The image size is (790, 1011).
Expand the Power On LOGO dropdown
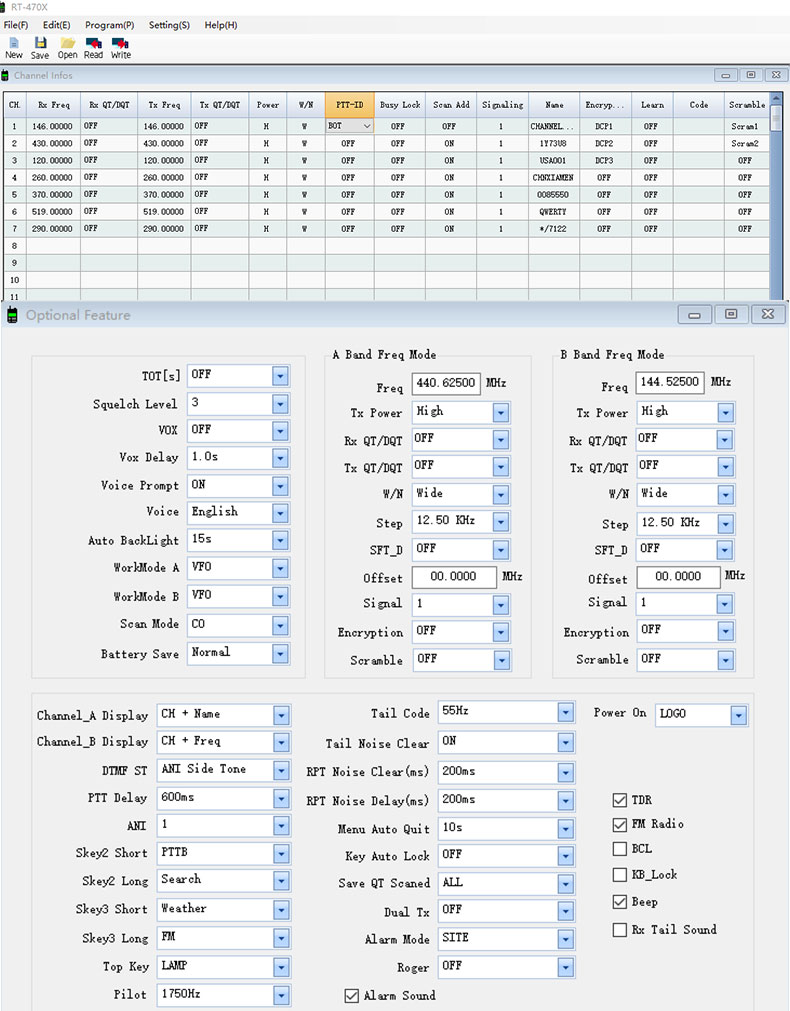click(738, 715)
